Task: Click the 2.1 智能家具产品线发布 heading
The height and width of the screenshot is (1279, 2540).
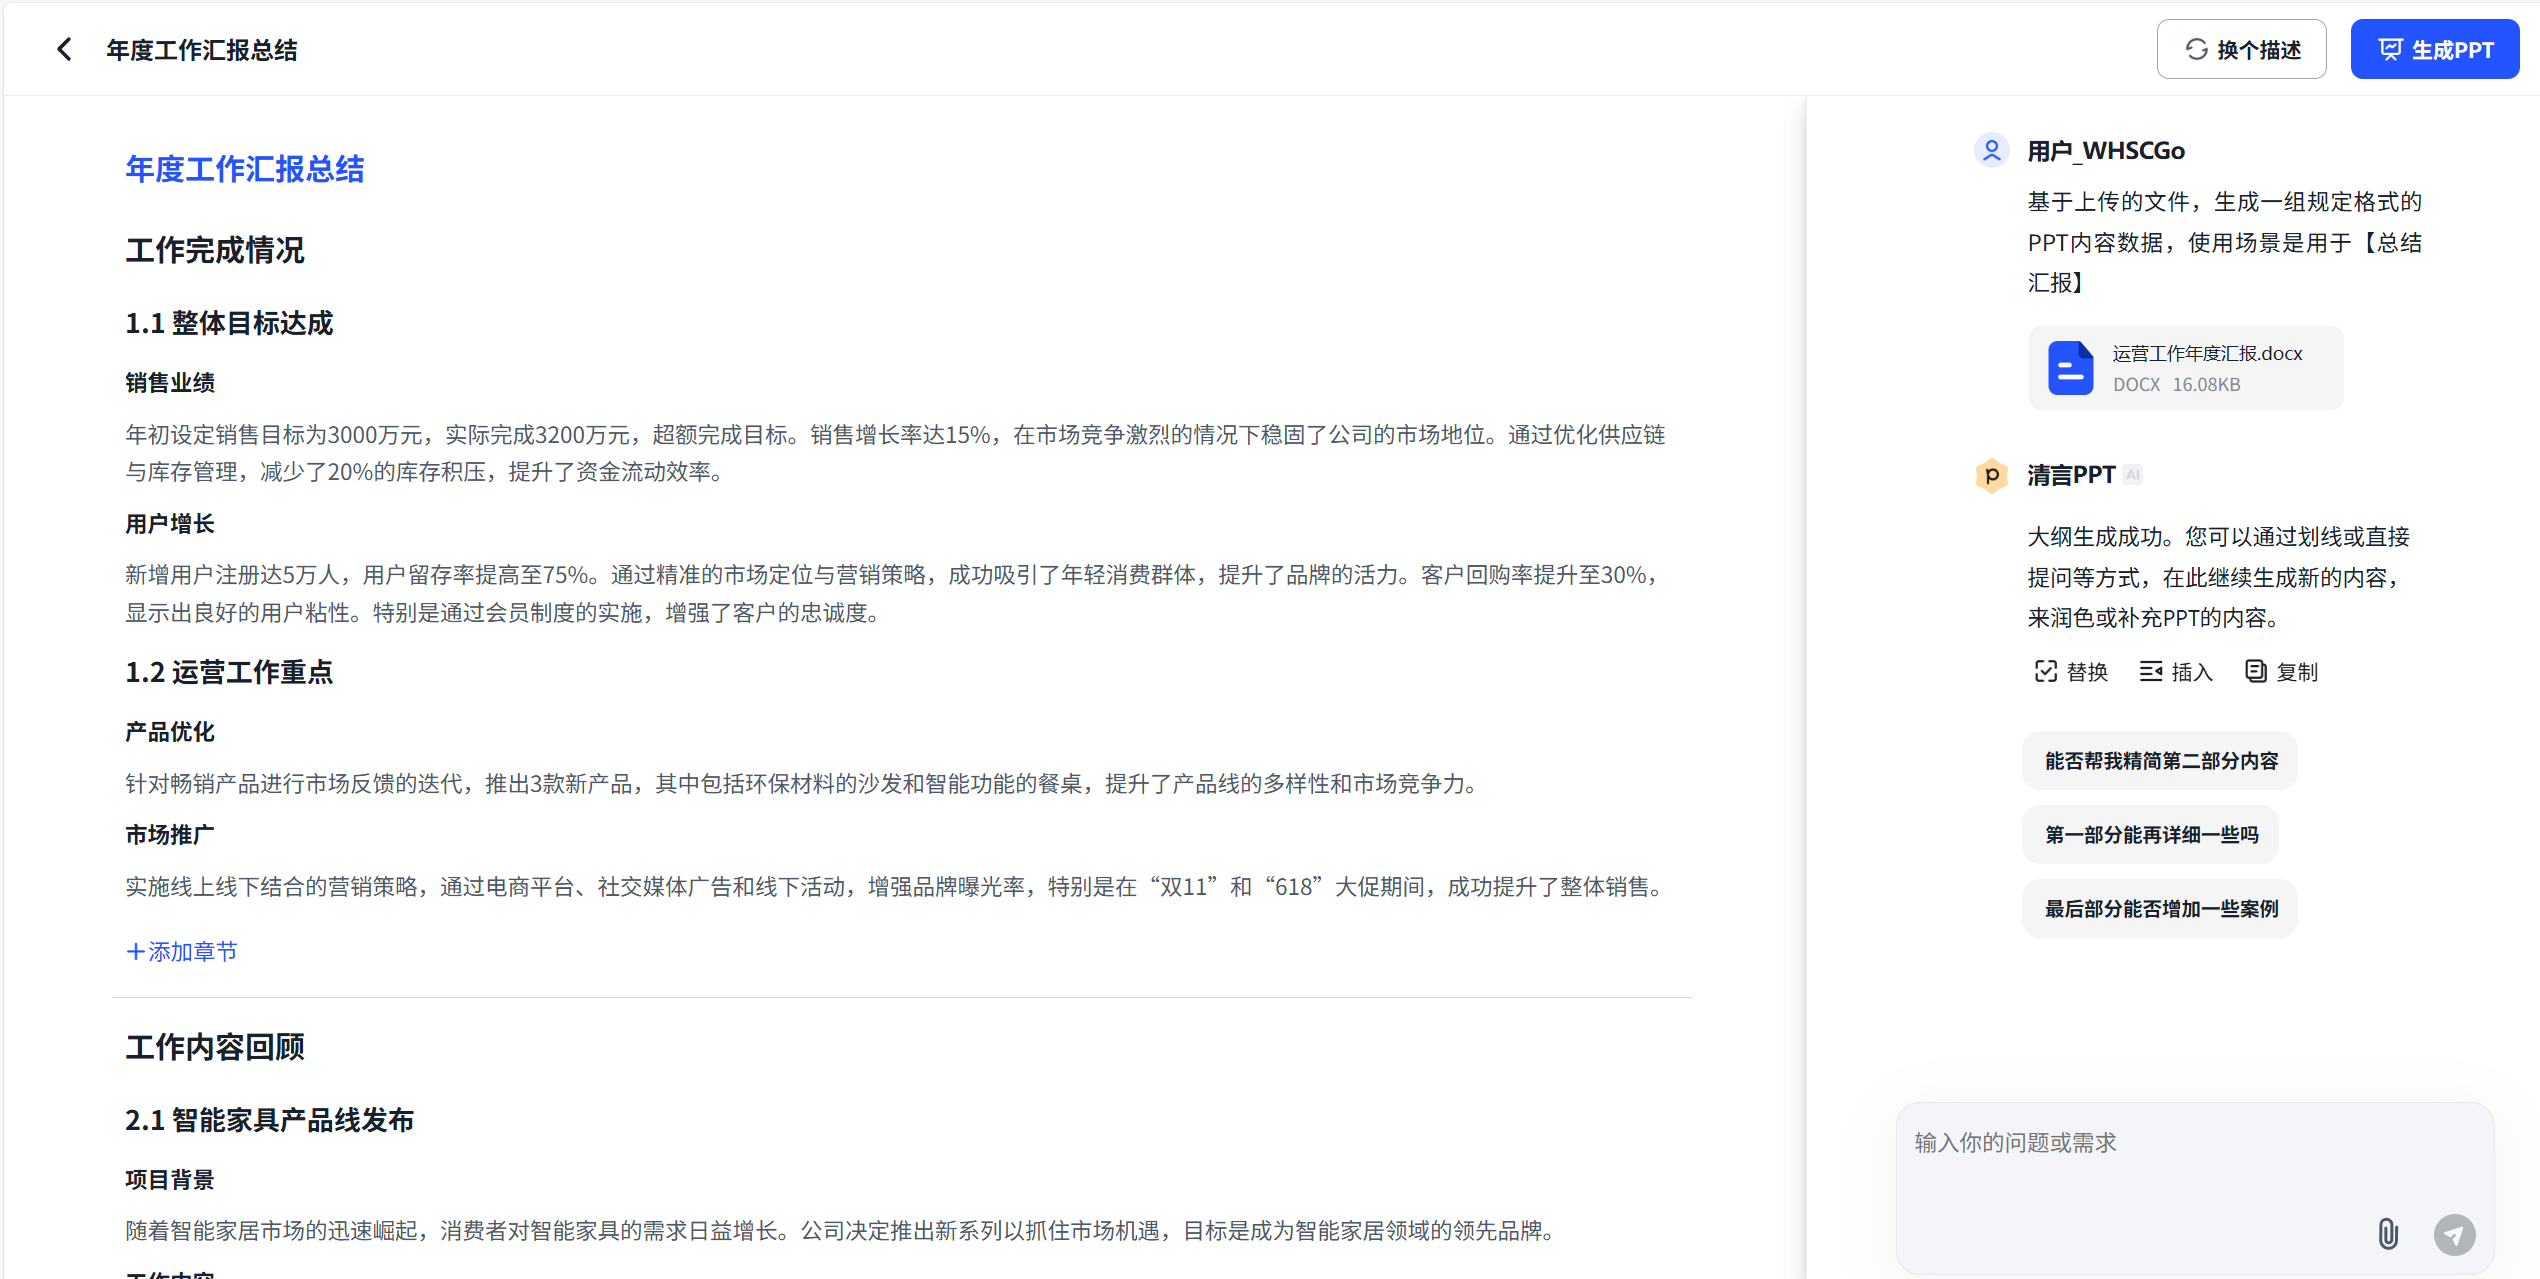Action: point(269,1120)
